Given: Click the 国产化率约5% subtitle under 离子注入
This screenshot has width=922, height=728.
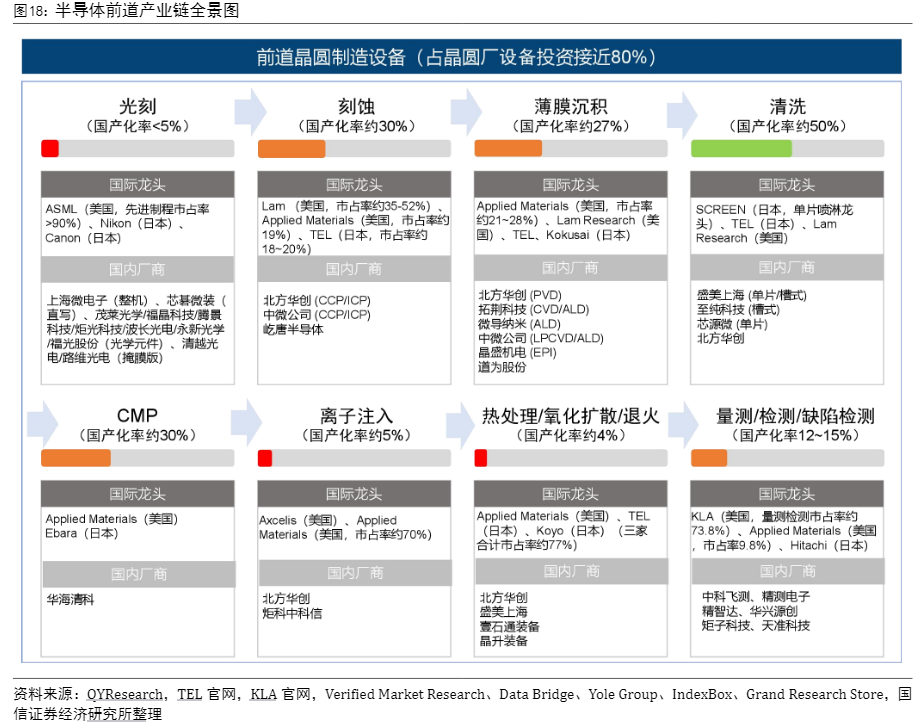Looking at the screenshot, I should click(x=356, y=435).
